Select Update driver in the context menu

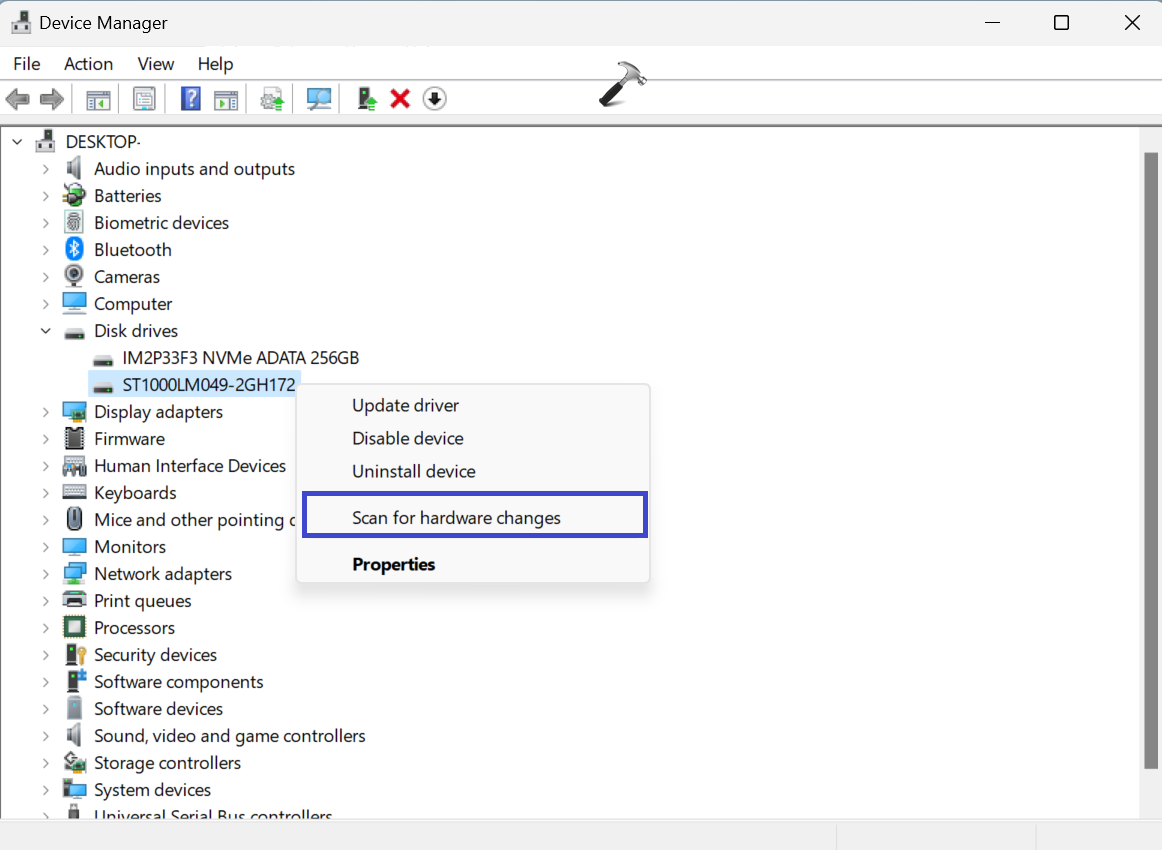[x=405, y=405]
